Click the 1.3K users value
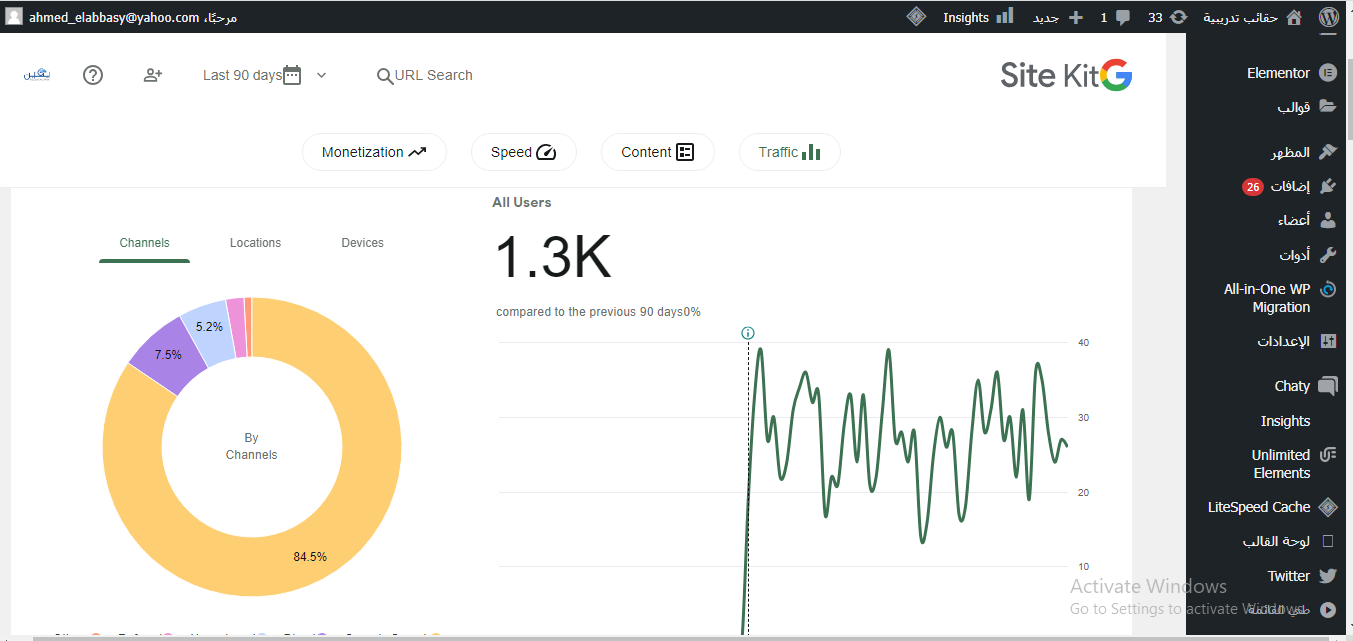Image resolution: width=1353 pixels, height=641 pixels. pos(553,258)
